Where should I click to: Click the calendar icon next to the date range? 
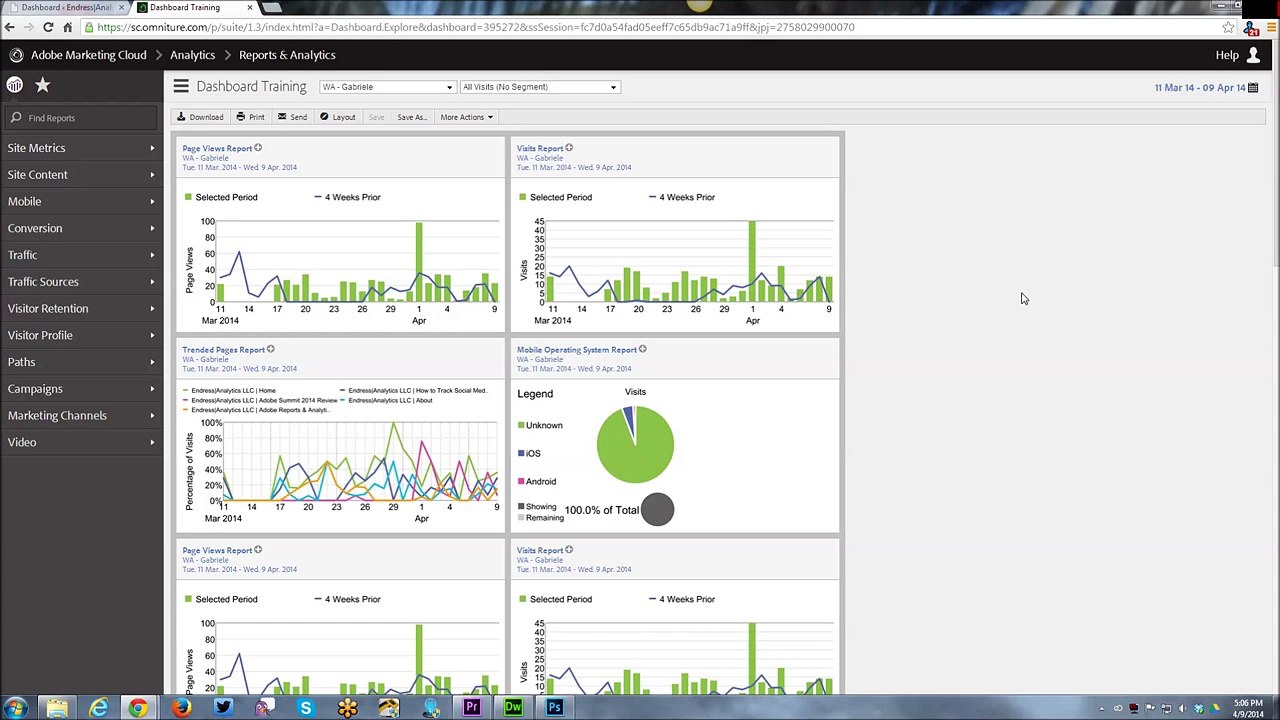click(1253, 87)
